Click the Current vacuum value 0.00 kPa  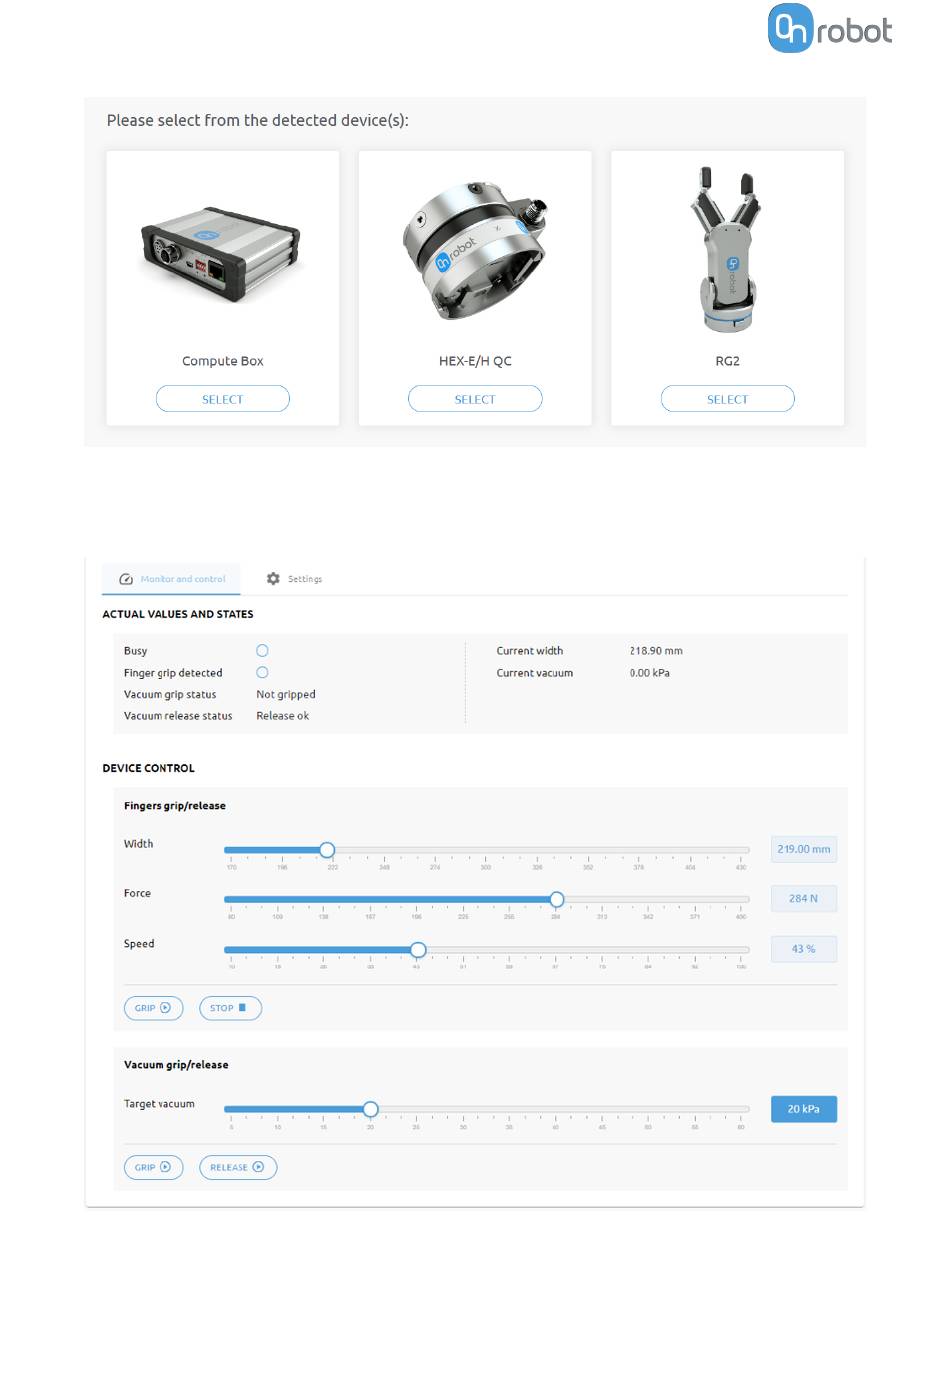click(x=650, y=673)
